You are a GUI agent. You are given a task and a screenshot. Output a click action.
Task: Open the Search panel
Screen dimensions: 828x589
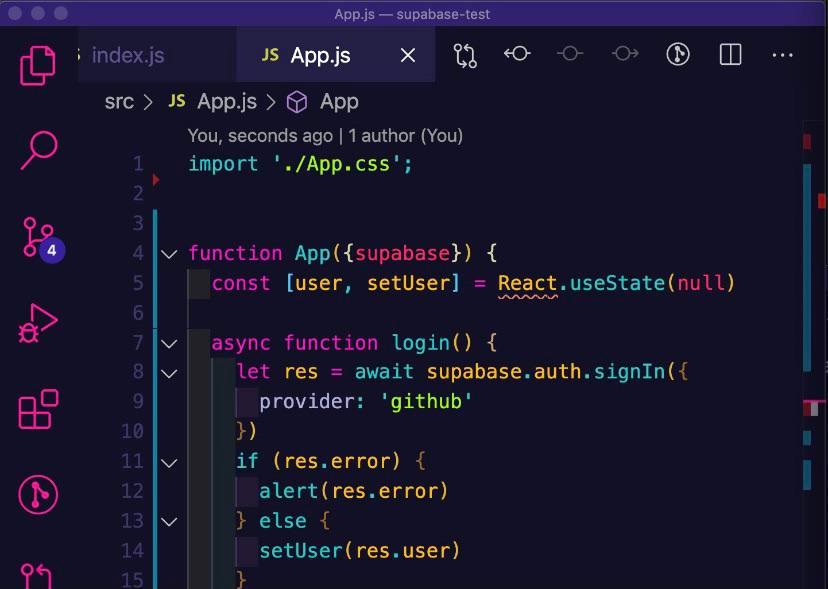click(37, 150)
